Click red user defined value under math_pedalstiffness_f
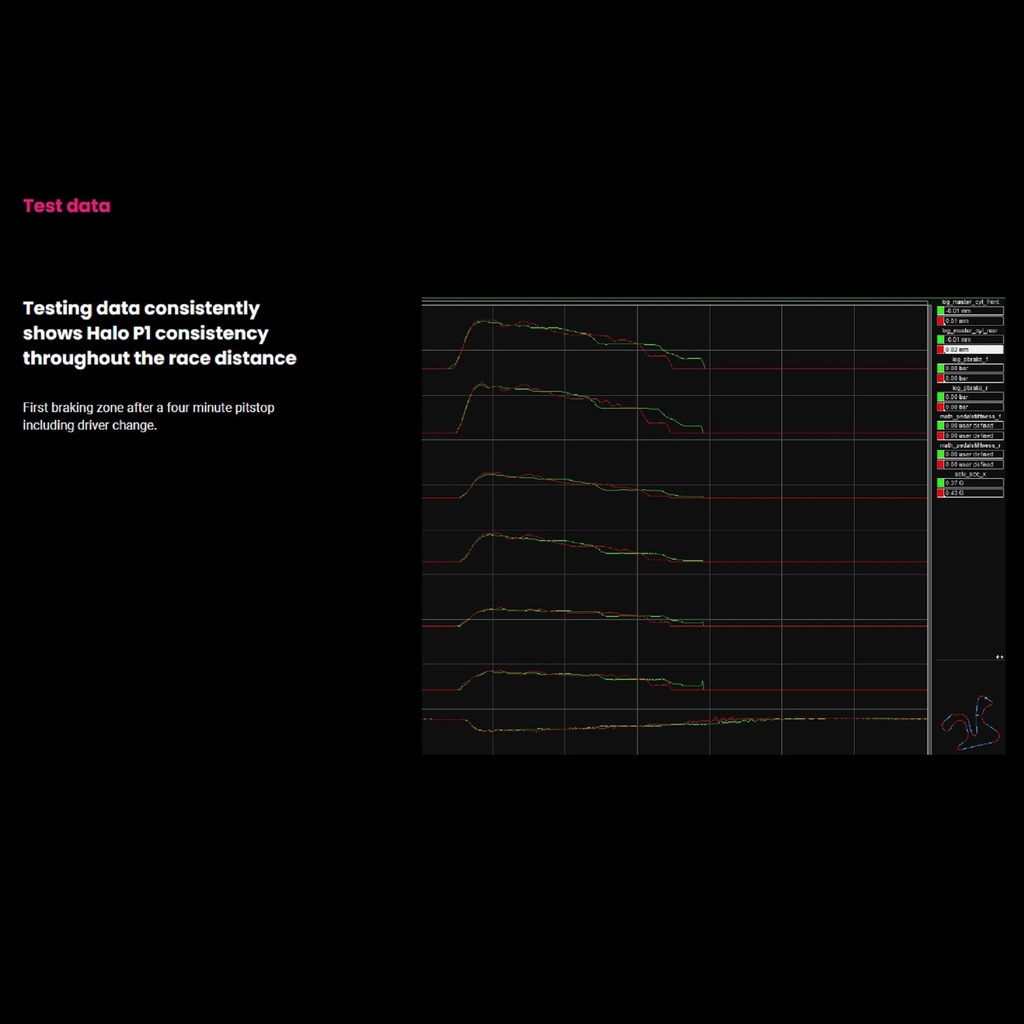 tap(974, 436)
